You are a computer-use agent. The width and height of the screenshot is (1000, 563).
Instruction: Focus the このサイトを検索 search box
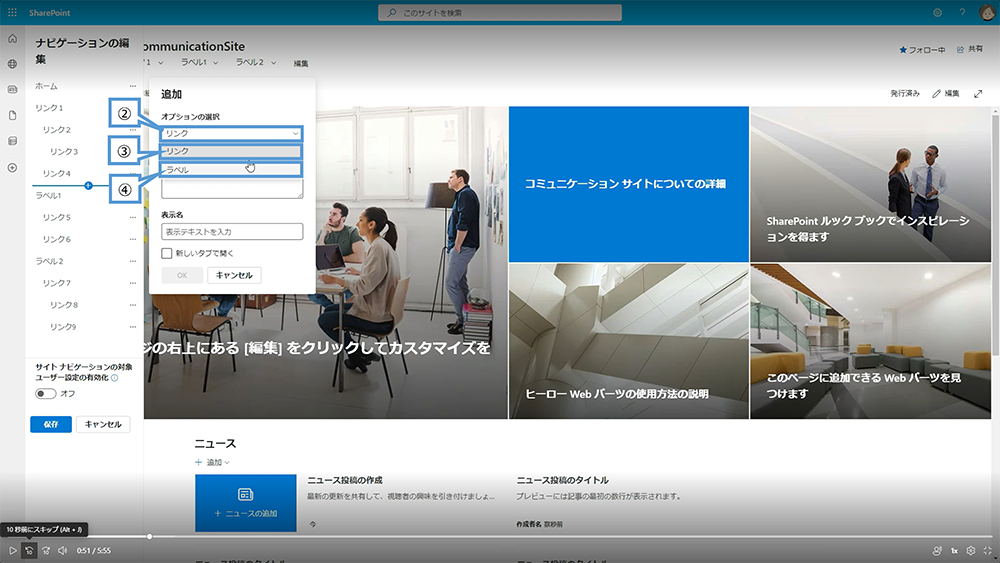point(500,12)
